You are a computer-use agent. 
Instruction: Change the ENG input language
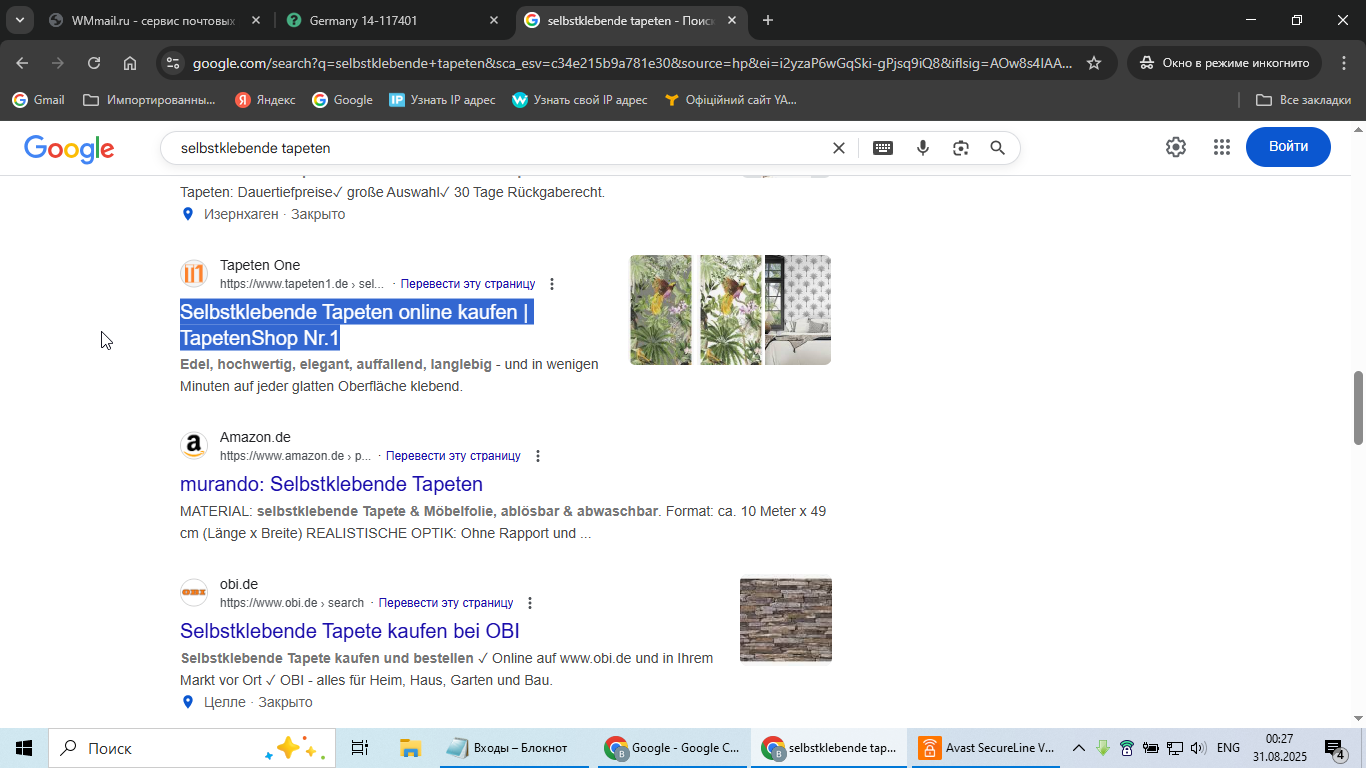click(1228, 748)
